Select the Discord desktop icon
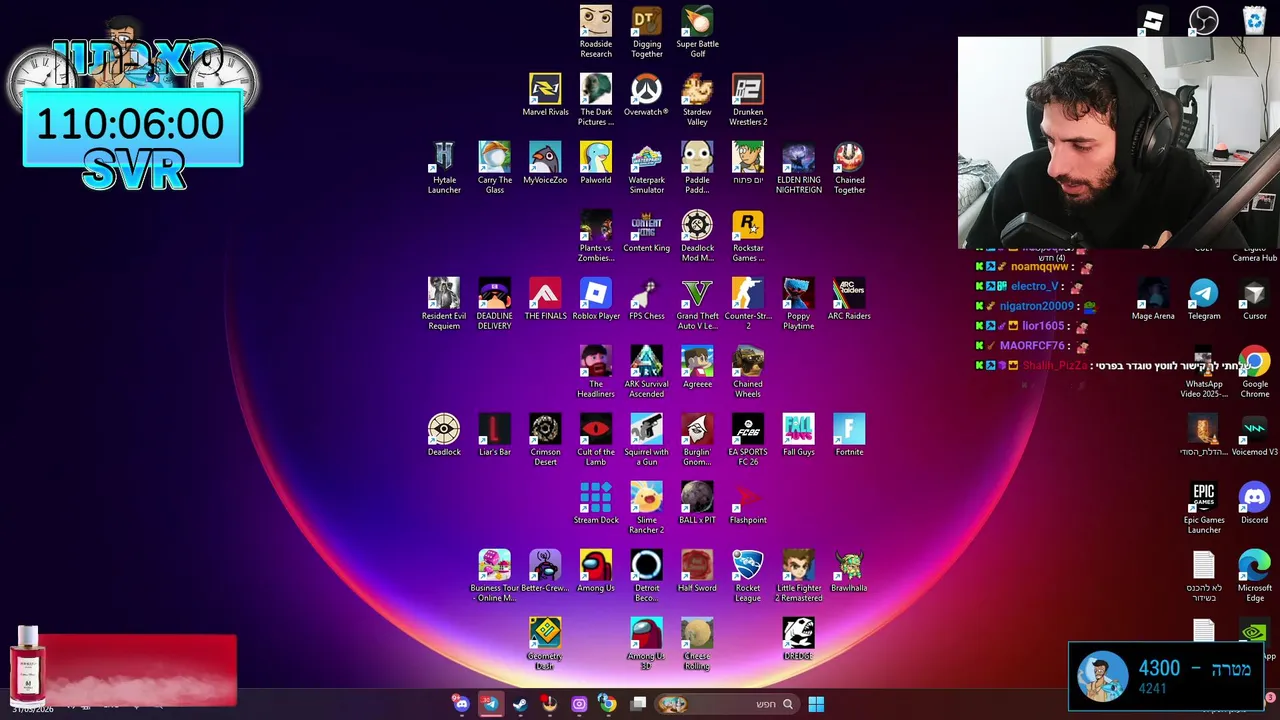The width and height of the screenshot is (1280, 720). tap(1255, 503)
